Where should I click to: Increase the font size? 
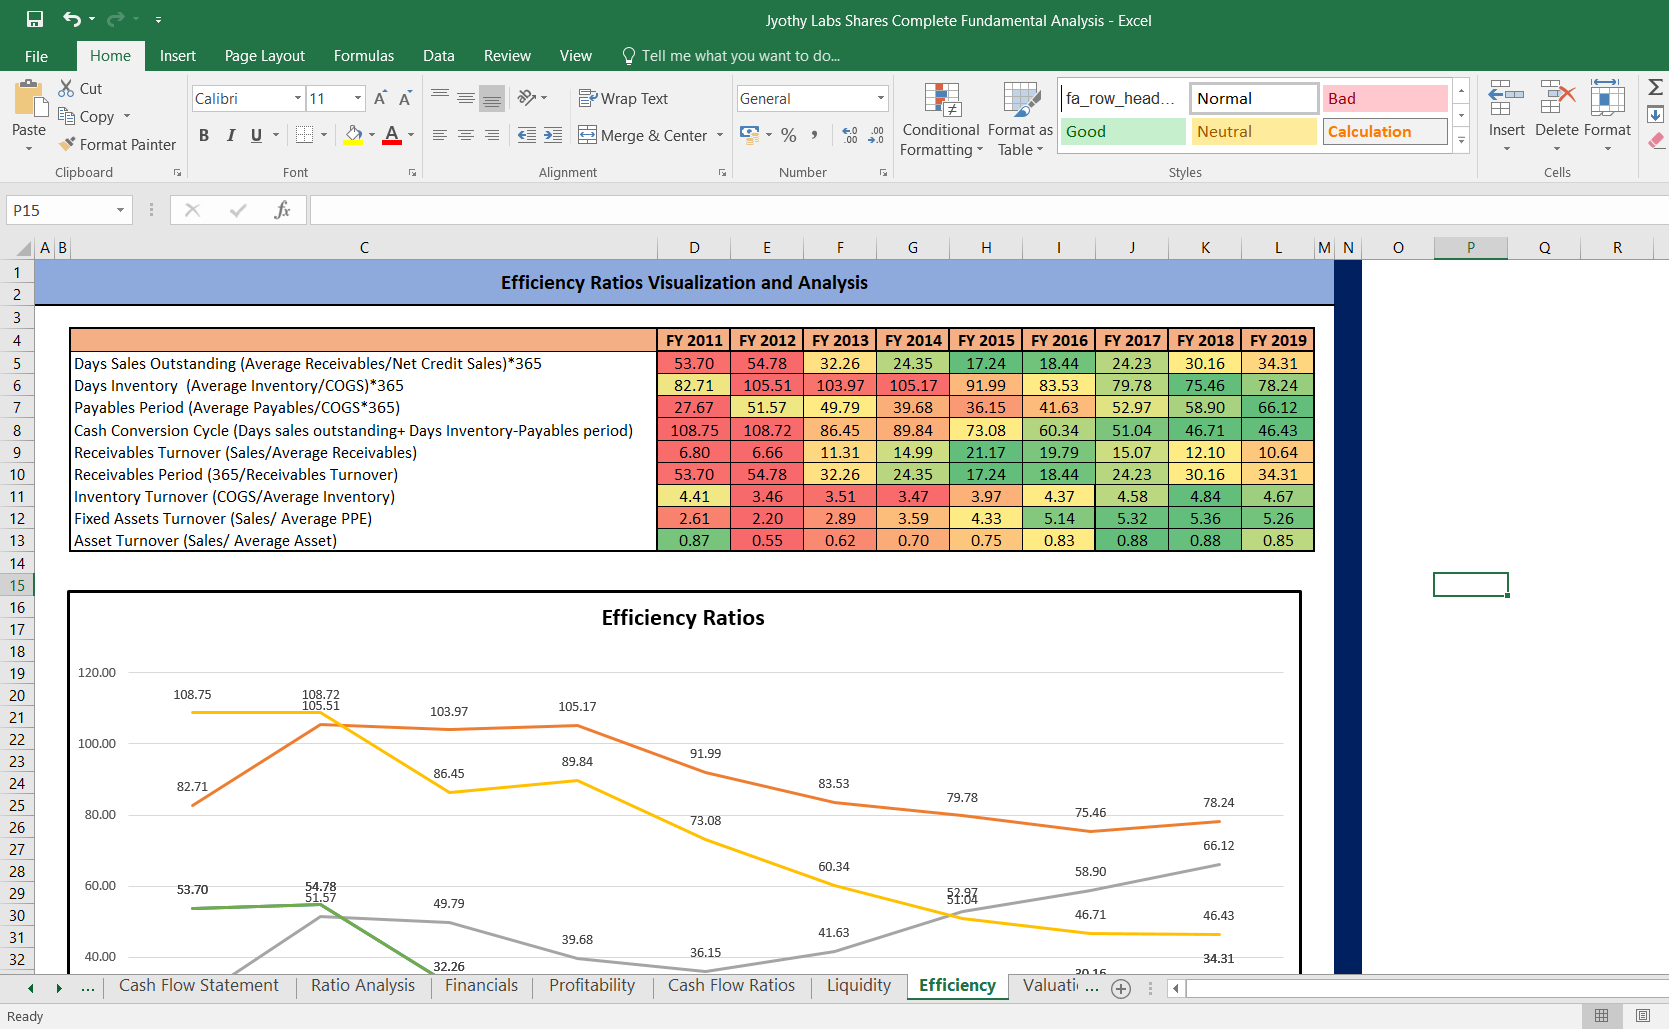pyautogui.click(x=380, y=98)
